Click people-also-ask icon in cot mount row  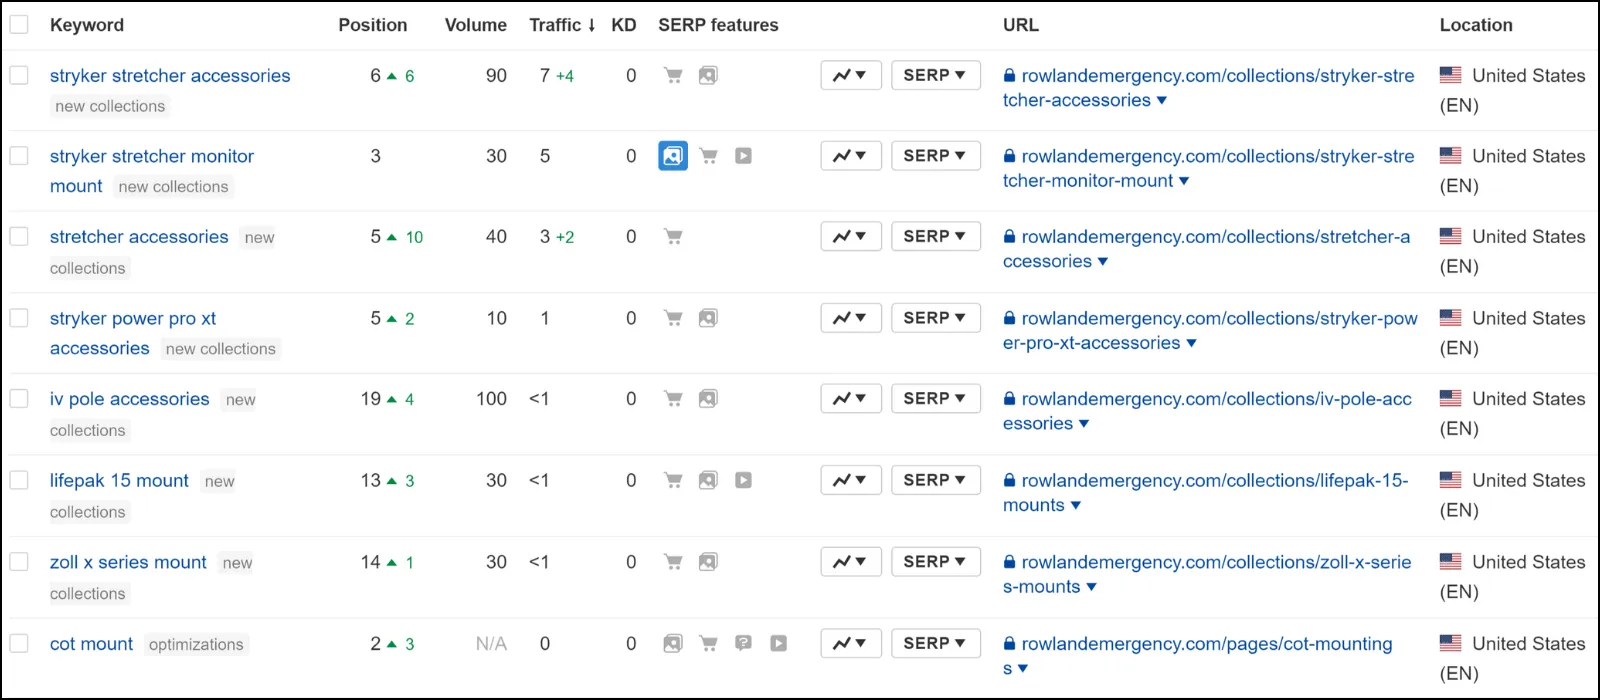pos(743,644)
